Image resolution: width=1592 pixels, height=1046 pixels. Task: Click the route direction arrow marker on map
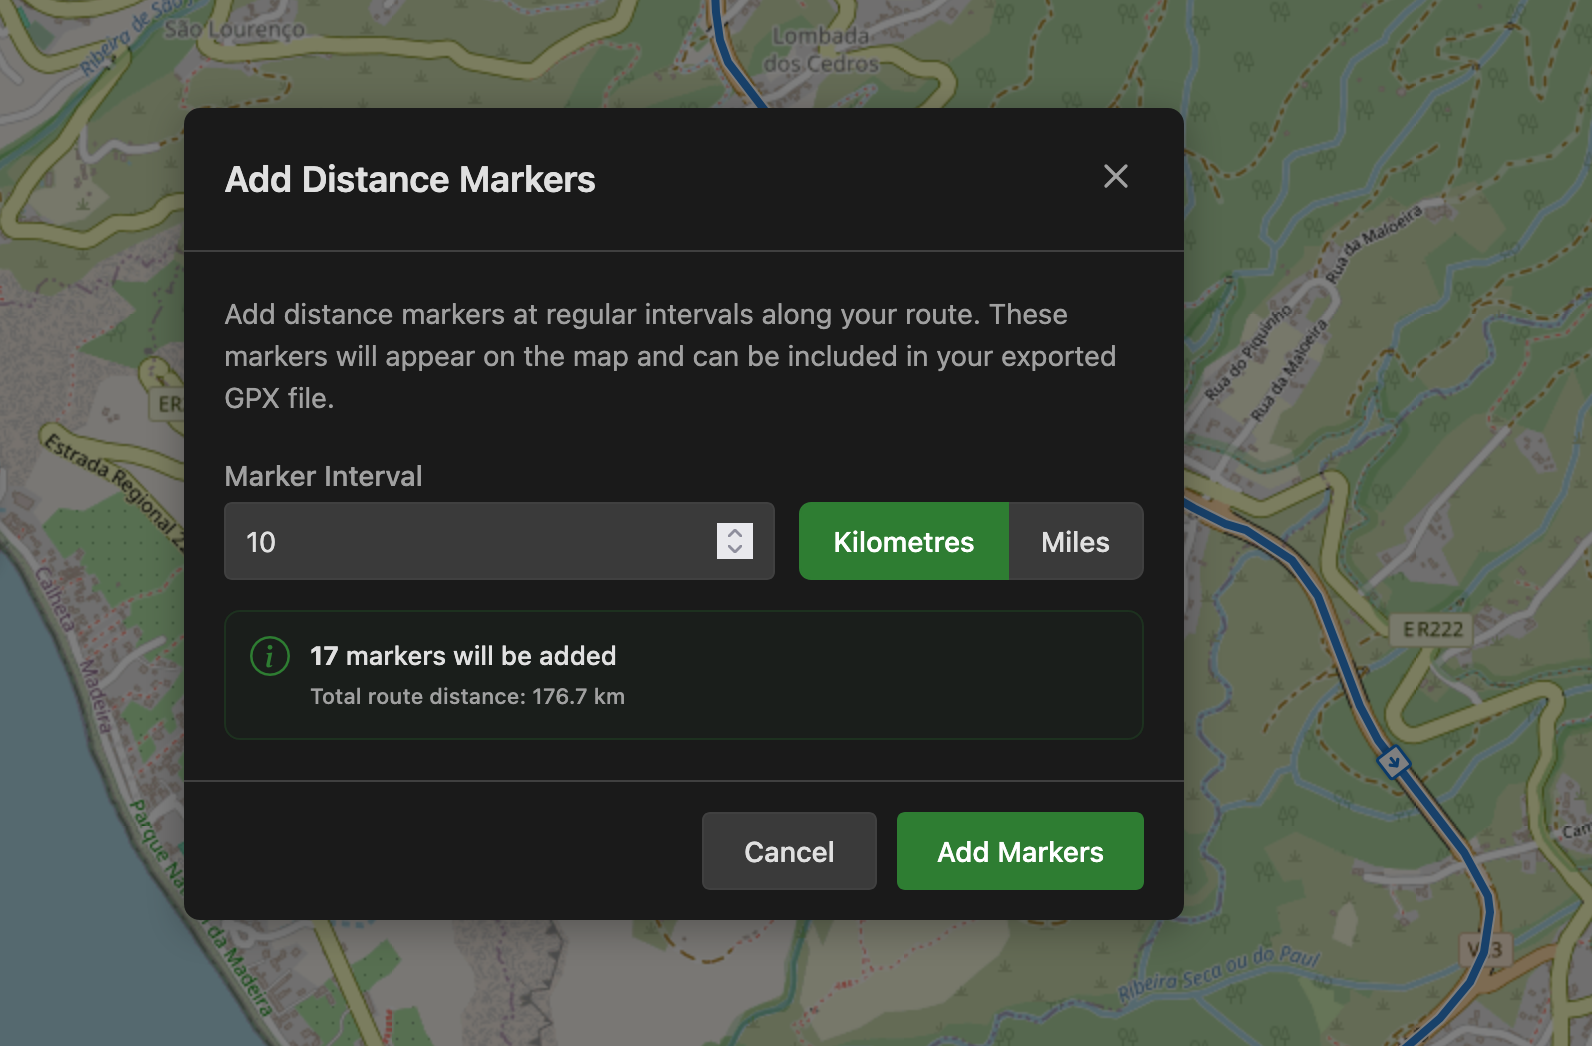click(x=1393, y=763)
